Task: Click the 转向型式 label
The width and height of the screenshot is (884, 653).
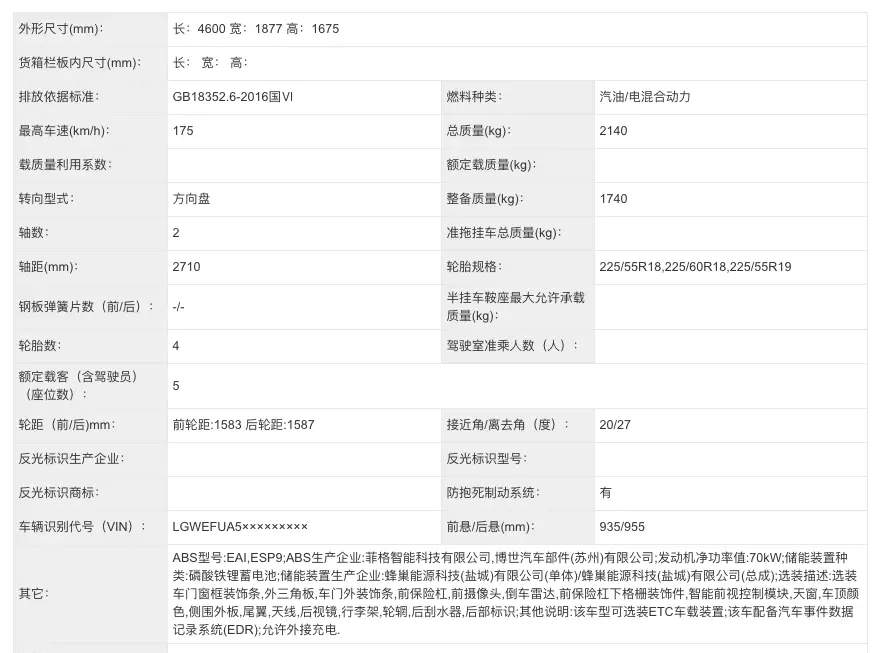Action: point(46,198)
